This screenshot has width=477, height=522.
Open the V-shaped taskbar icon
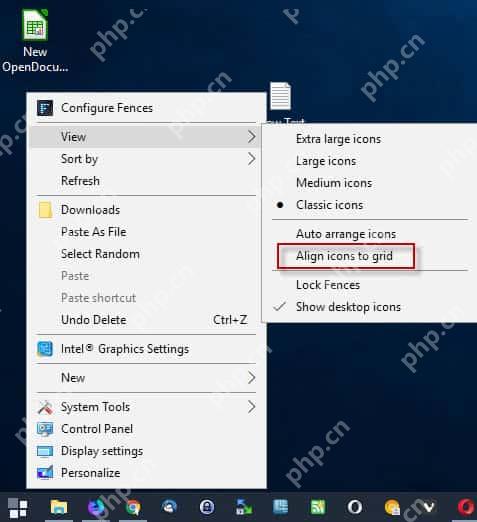click(x=429, y=508)
